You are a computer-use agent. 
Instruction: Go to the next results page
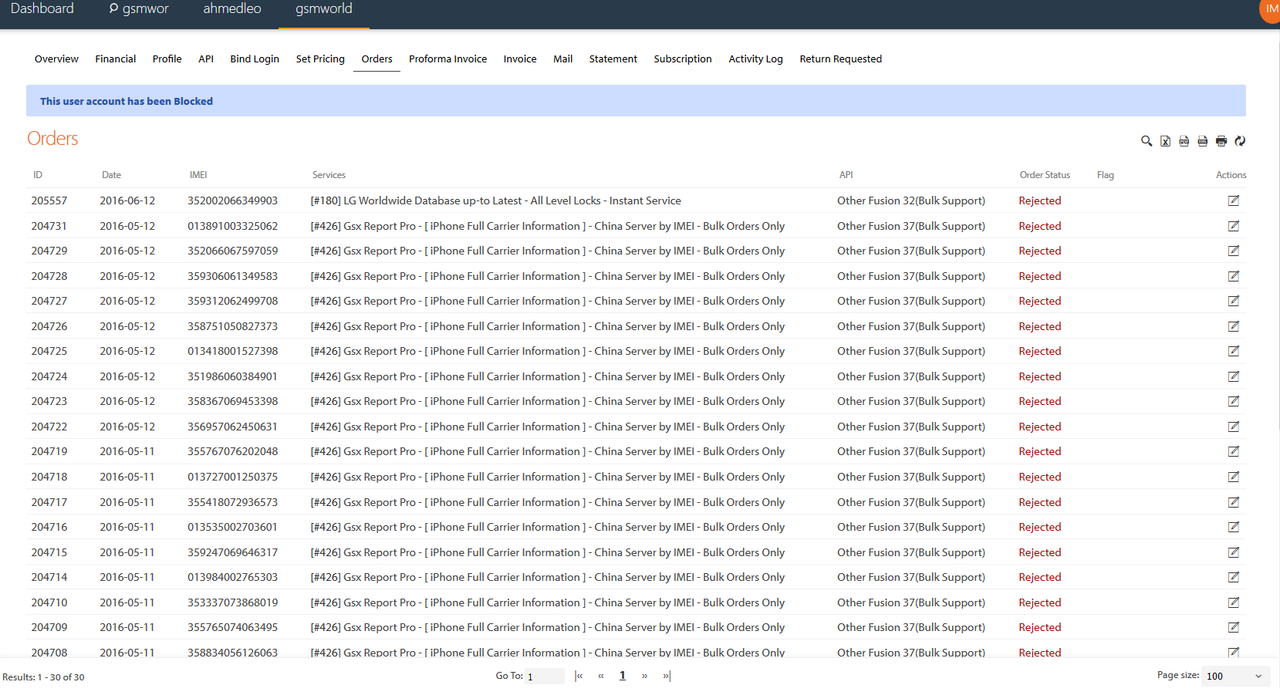point(644,676)
